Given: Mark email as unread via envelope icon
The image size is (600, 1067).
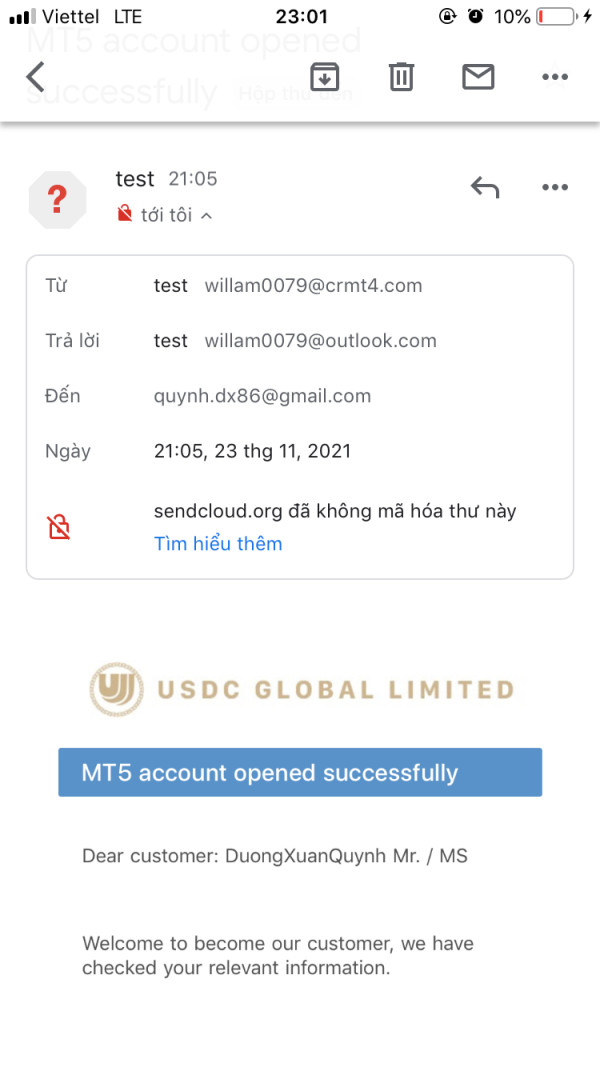Looking at the screenshot, I should [x=478, y=77].
